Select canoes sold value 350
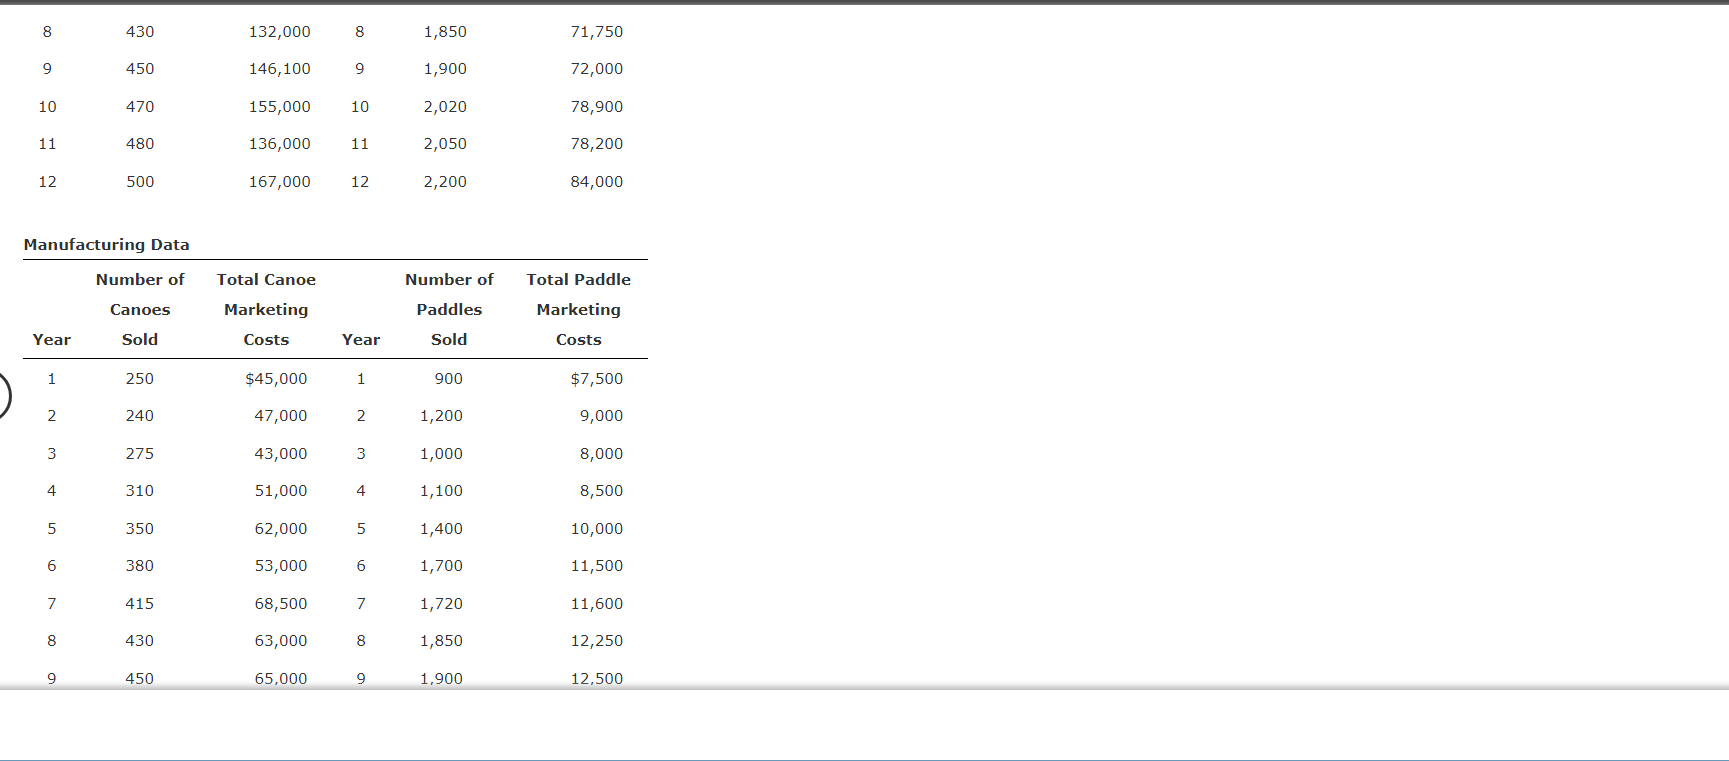Image resolution: width=1729 pixels, height=761 pixels. pos(140,529)
